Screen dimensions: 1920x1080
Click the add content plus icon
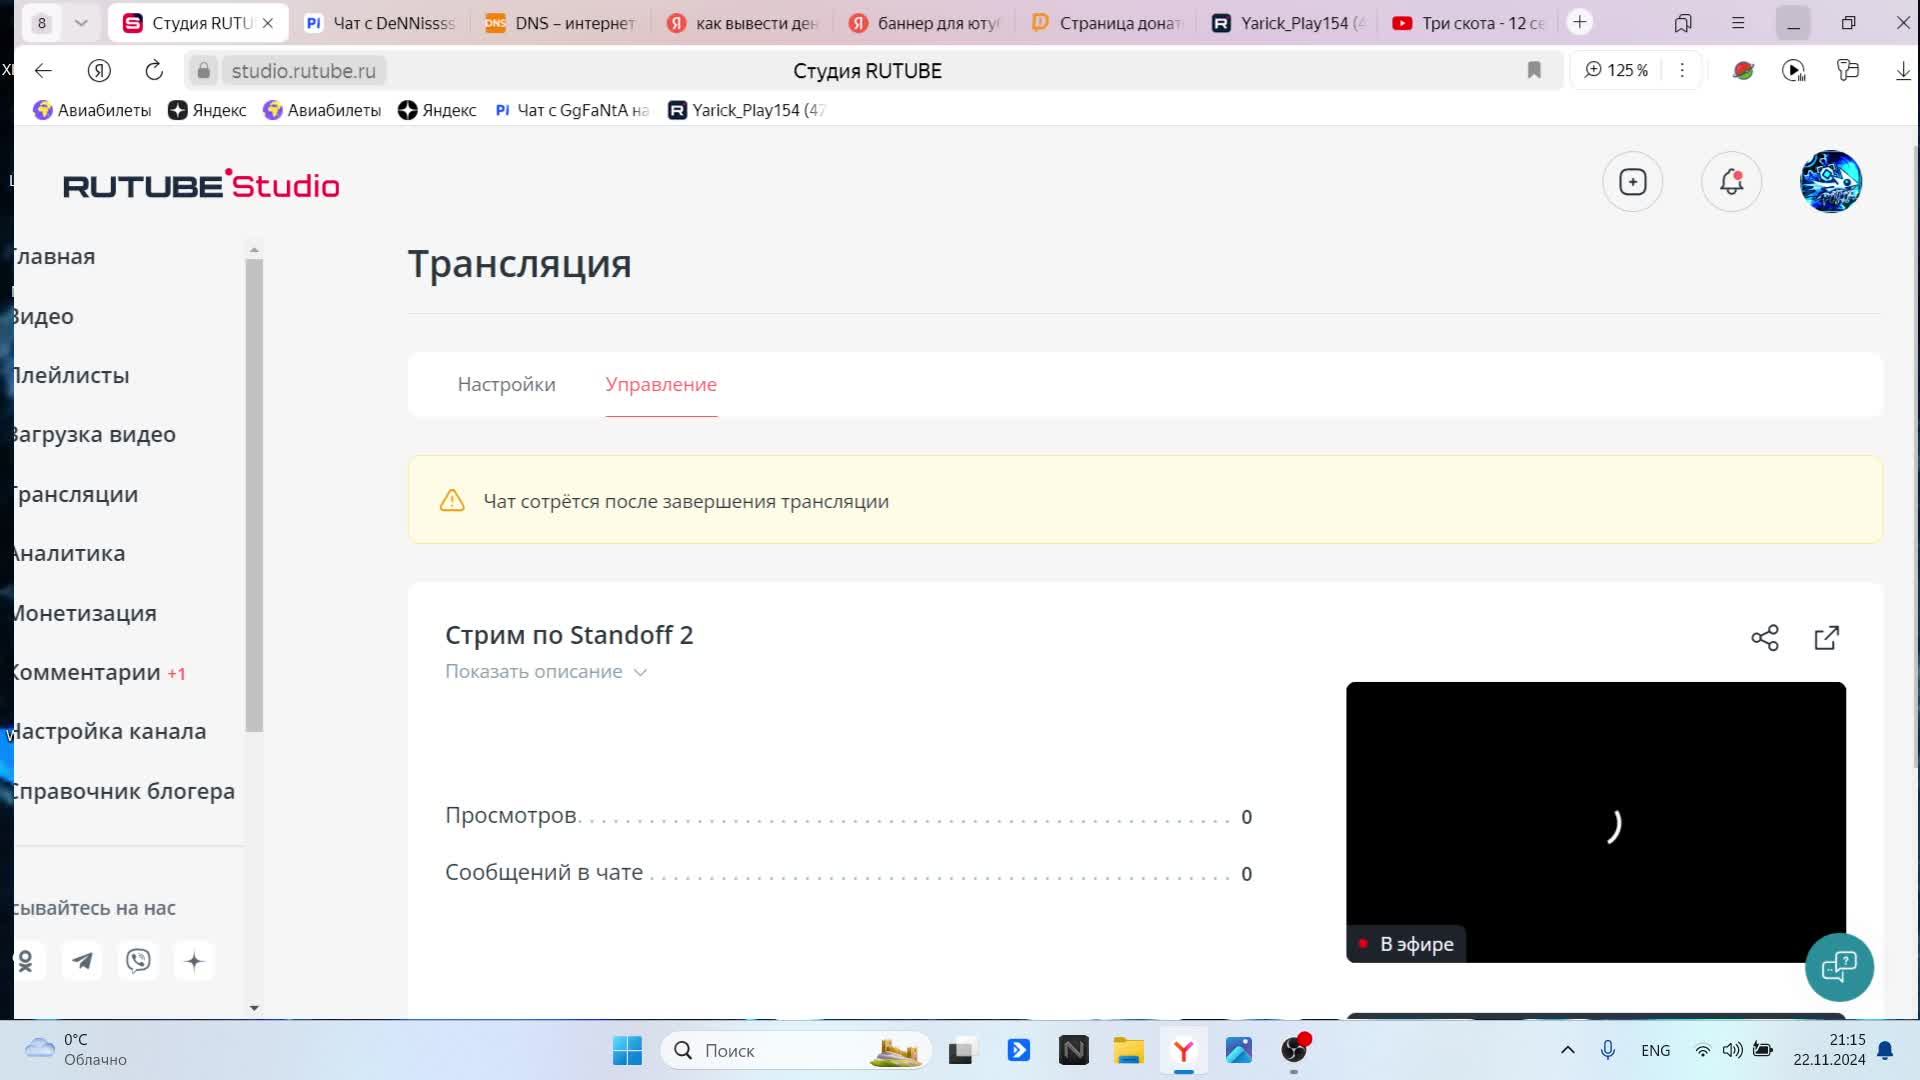[x=1632, y=182]
